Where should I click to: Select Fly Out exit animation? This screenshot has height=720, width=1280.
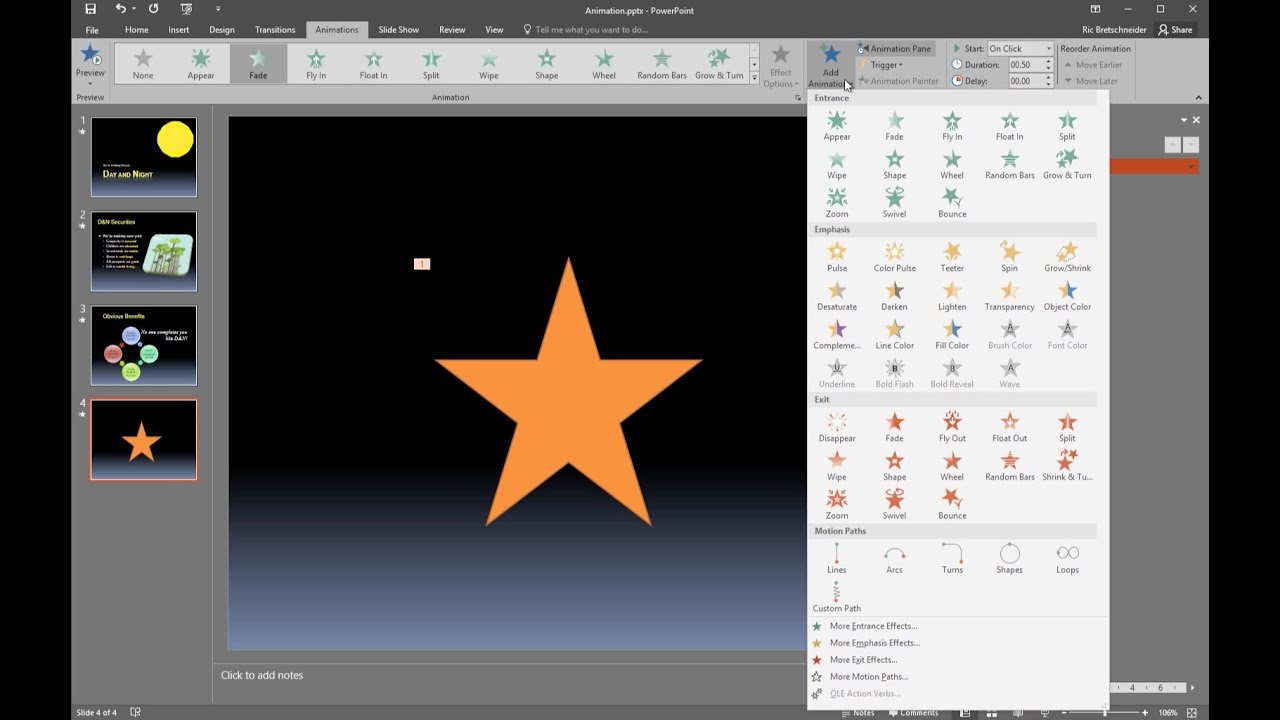[952, 427]
